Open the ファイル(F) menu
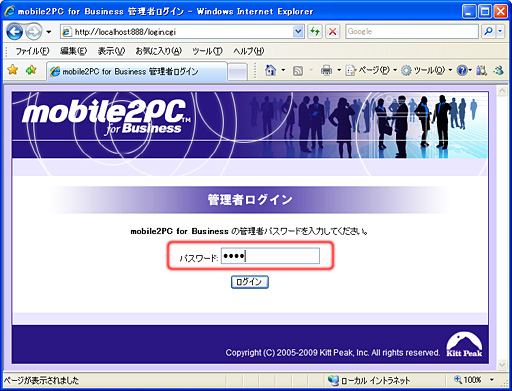This screenshot has width=512, height=391. (x=32, y=51)
